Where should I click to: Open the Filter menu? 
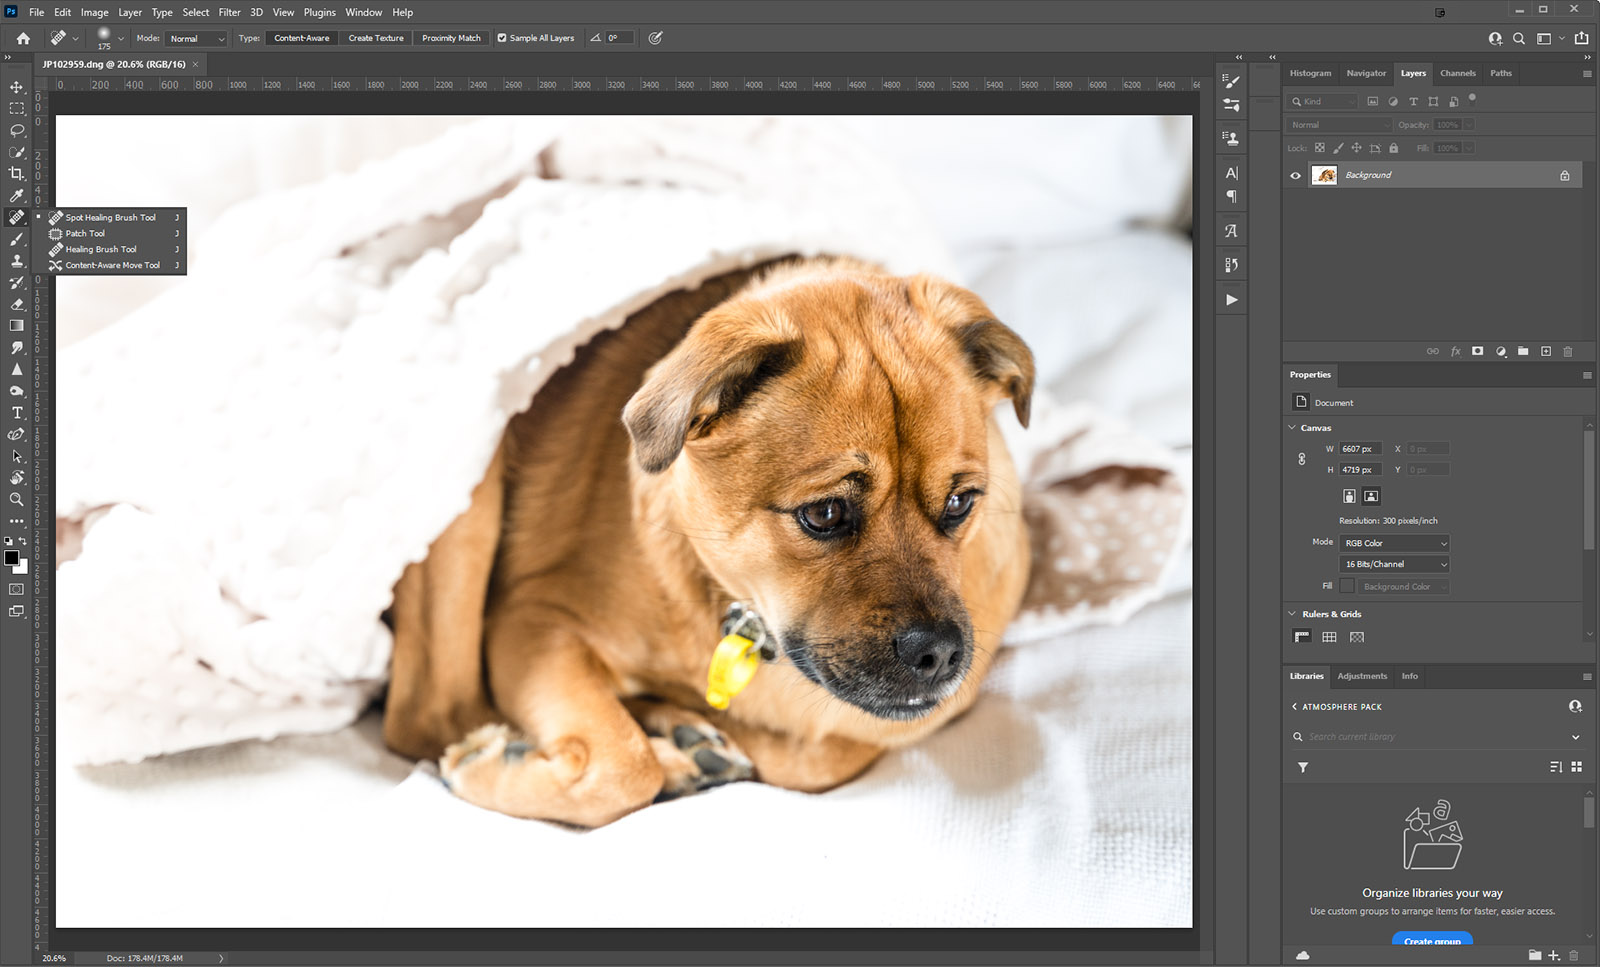pyautogui.click(x=229, y=12)
